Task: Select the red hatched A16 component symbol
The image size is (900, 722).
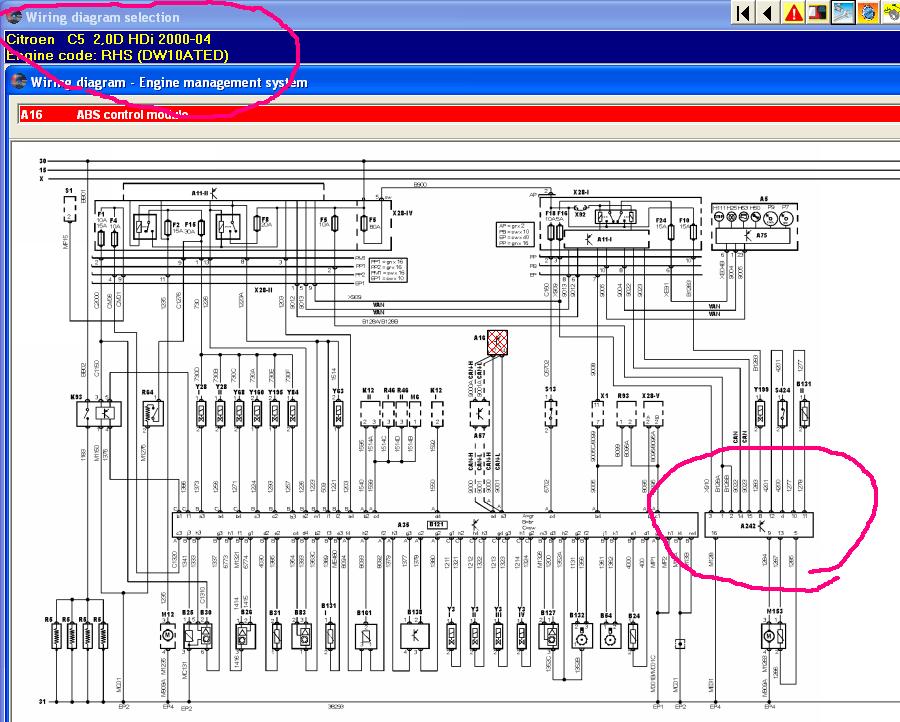Action: click(x=497, y=342)
